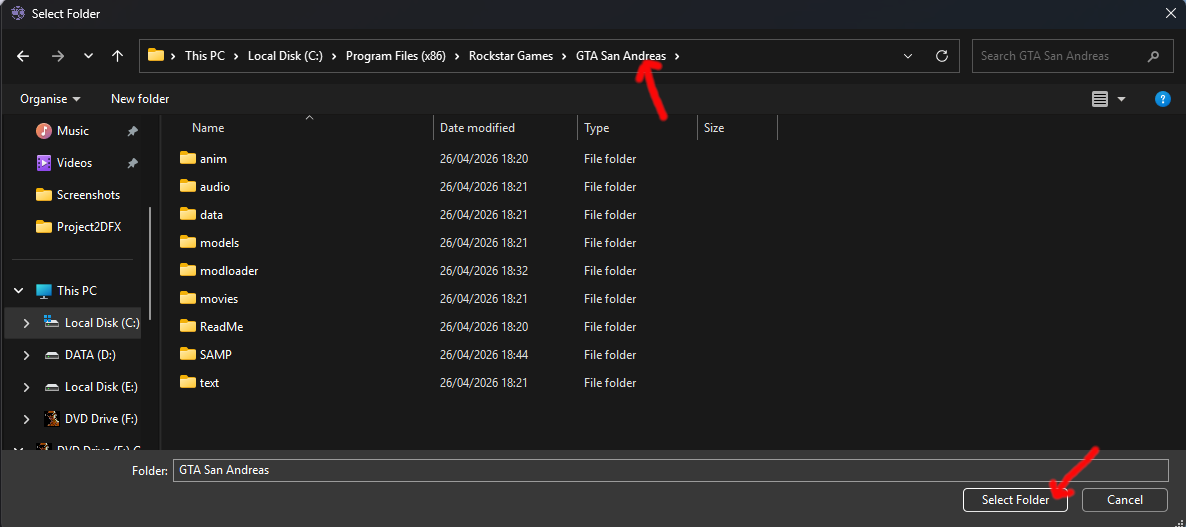Open Music in the sidebar
This screenshot has height=527, width=1186.
[73, 131]
